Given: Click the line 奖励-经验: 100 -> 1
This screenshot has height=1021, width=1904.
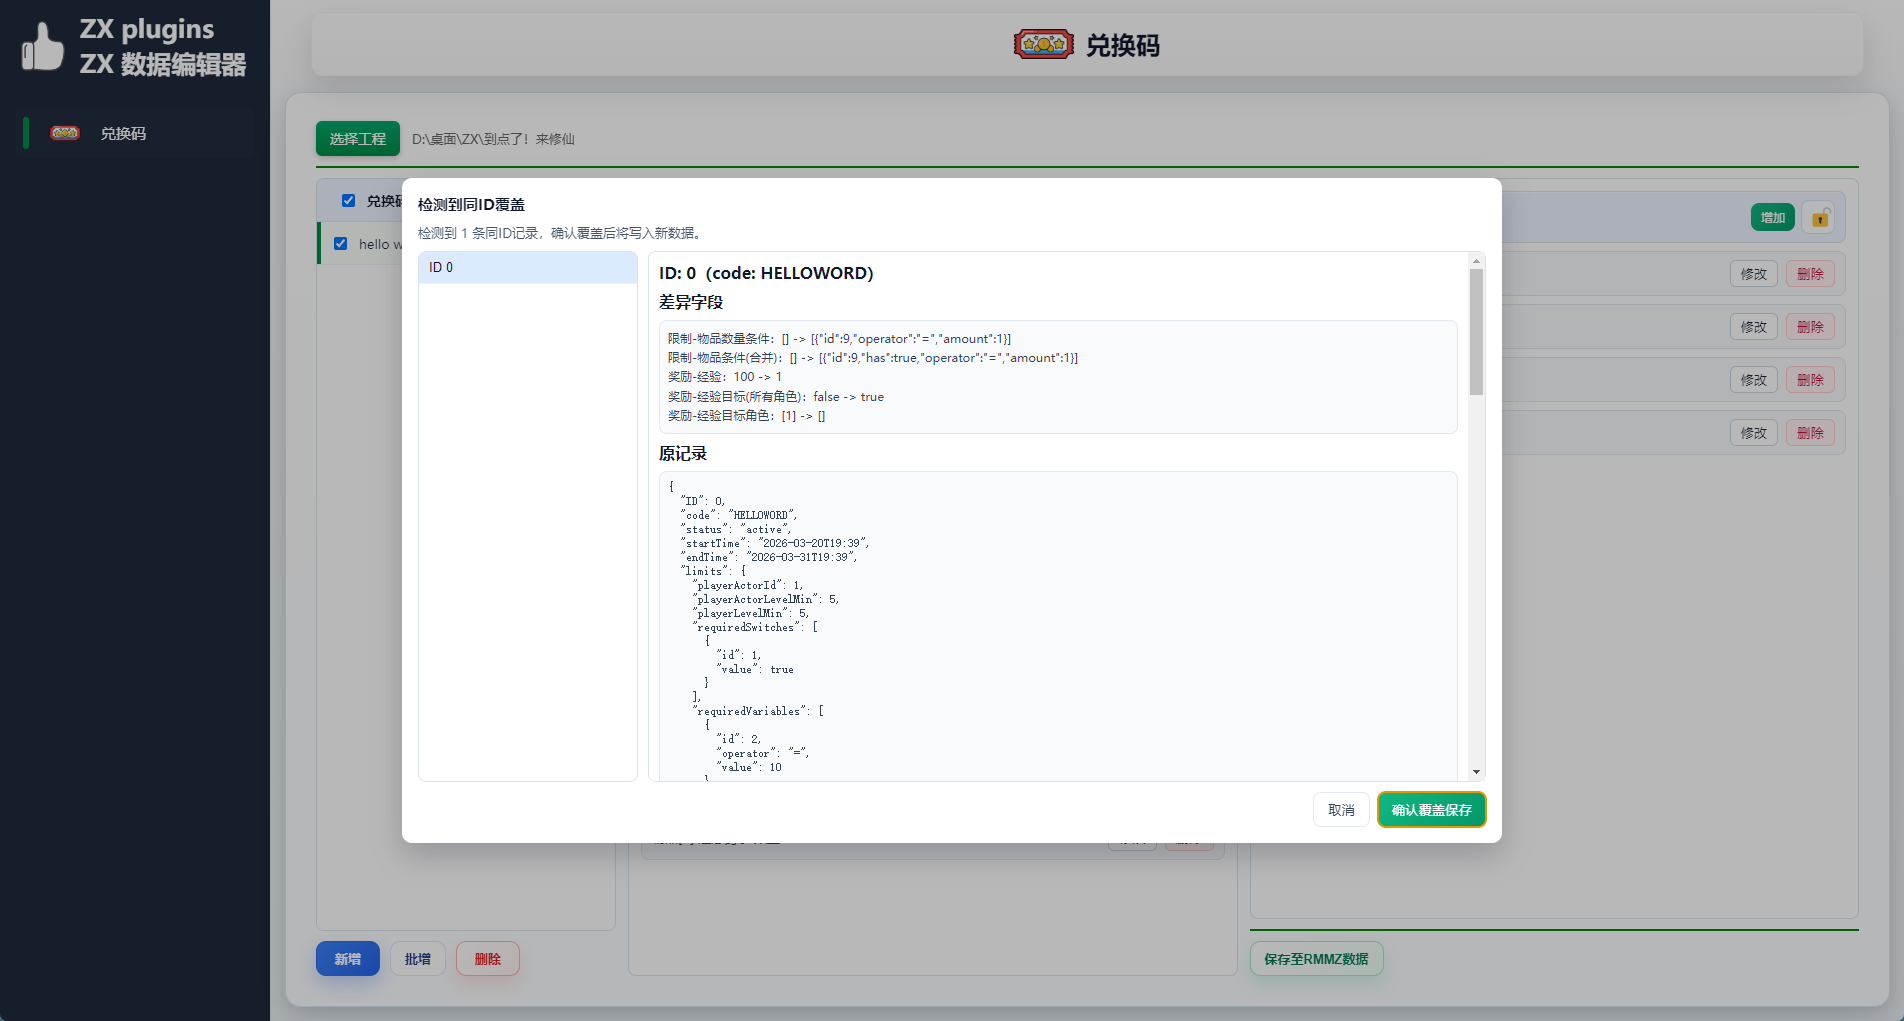Looking at the screenshot, I should tap(725, 377).
